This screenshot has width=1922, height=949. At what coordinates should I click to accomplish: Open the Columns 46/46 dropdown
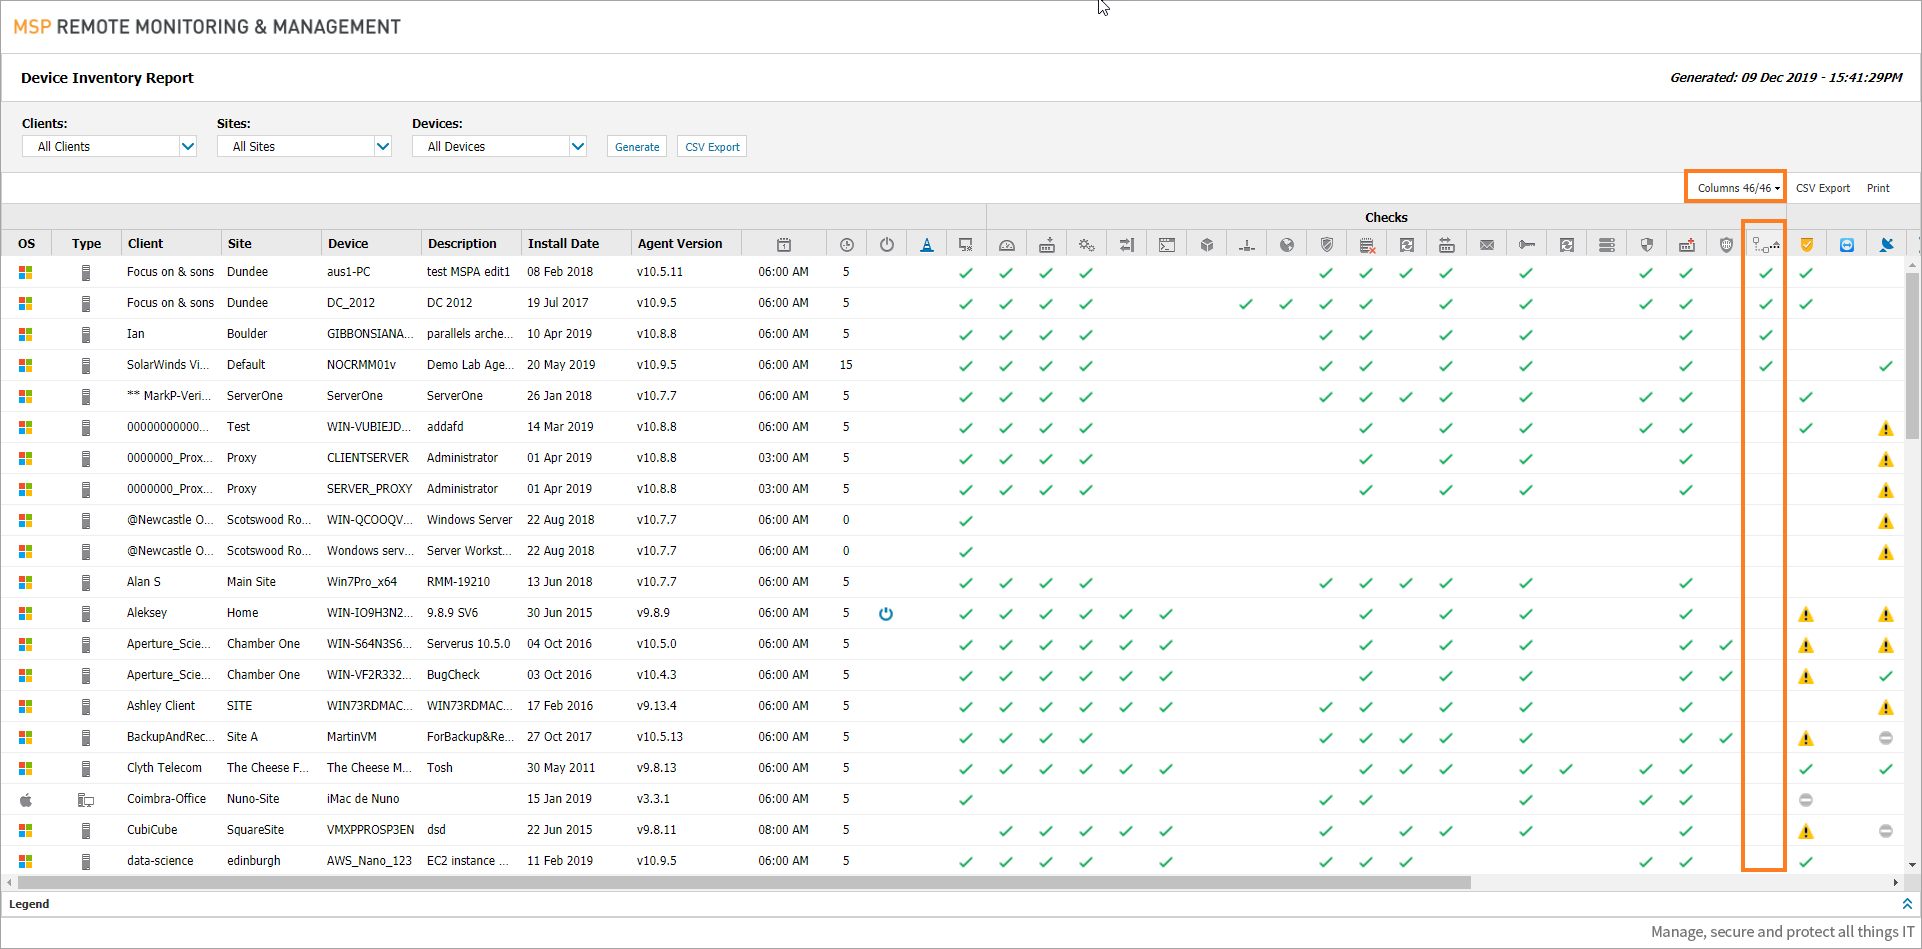tap(1738, 188)
